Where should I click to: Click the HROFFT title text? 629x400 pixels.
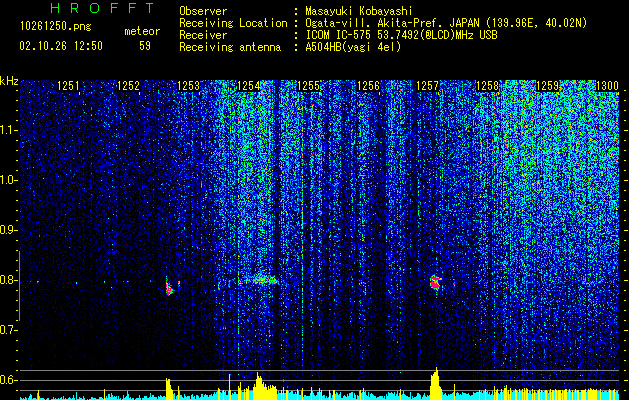pos(103,8)
